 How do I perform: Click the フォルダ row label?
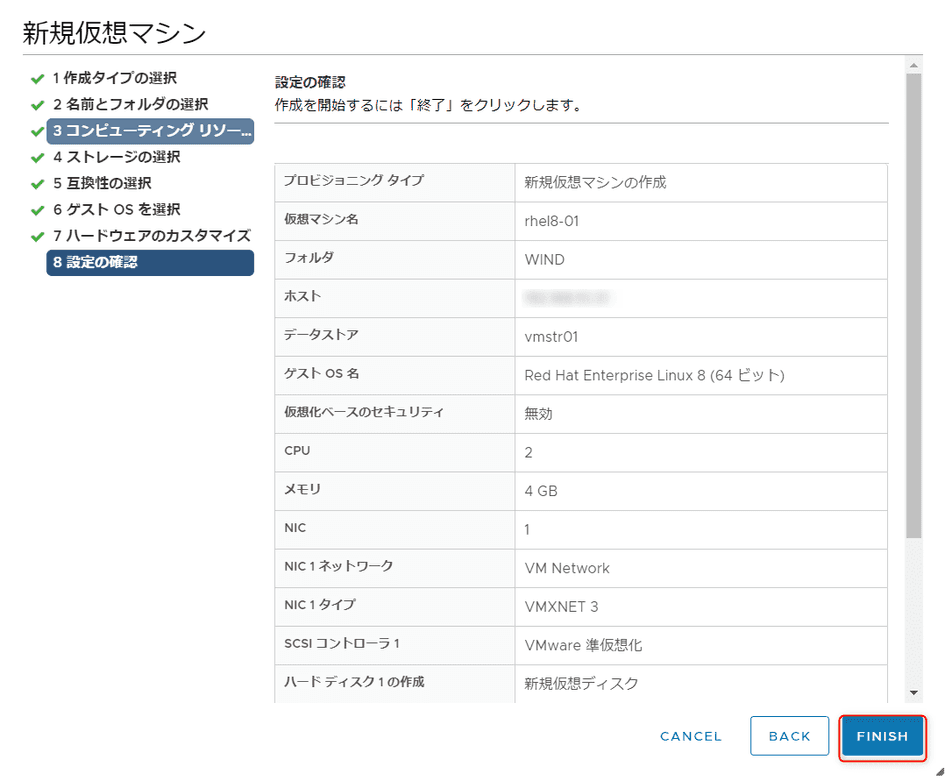[309, 257]
